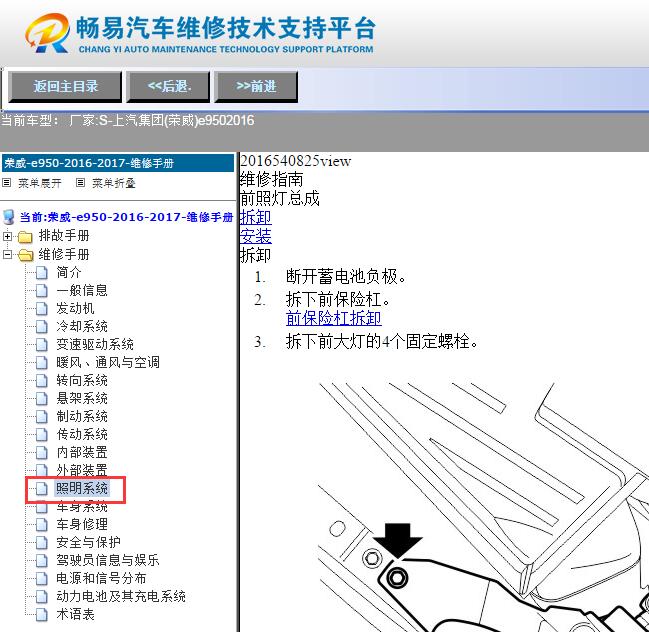Image resolution: width=649 pixels, height=632 pixels.
Task: Select 外部装置 tree item
Action: 82,470
